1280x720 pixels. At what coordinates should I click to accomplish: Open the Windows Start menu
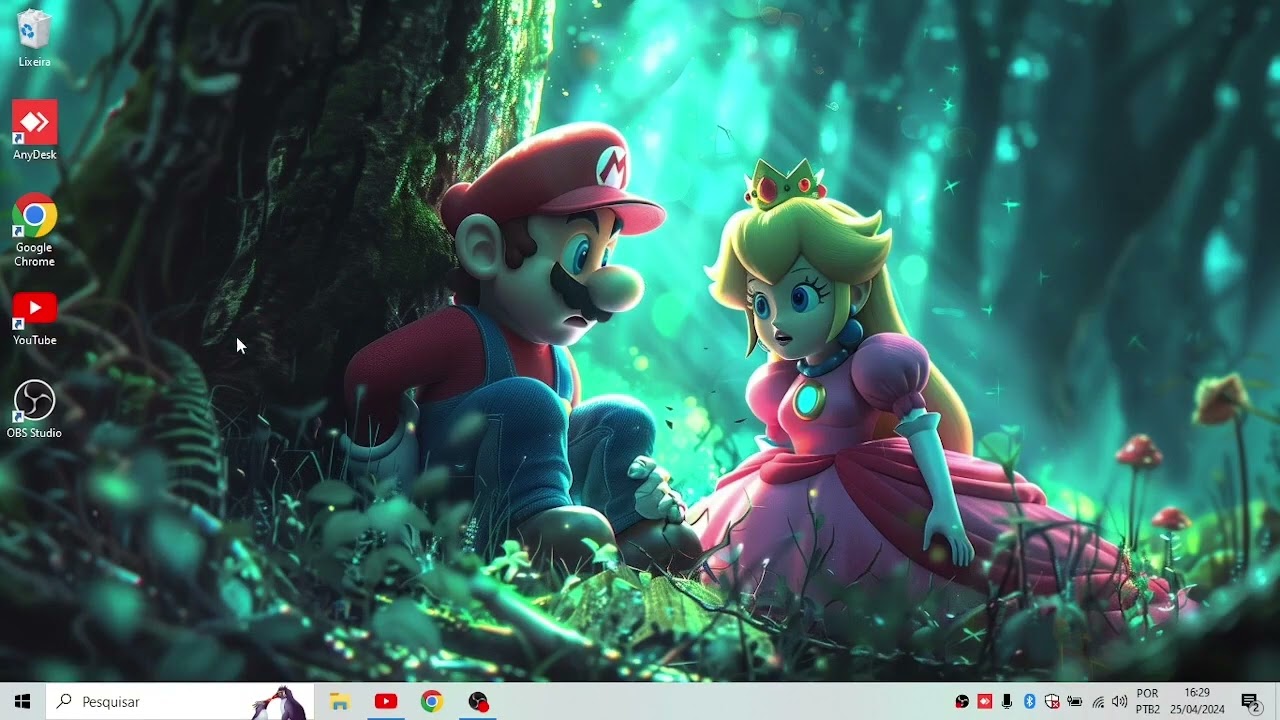point(22,701)
